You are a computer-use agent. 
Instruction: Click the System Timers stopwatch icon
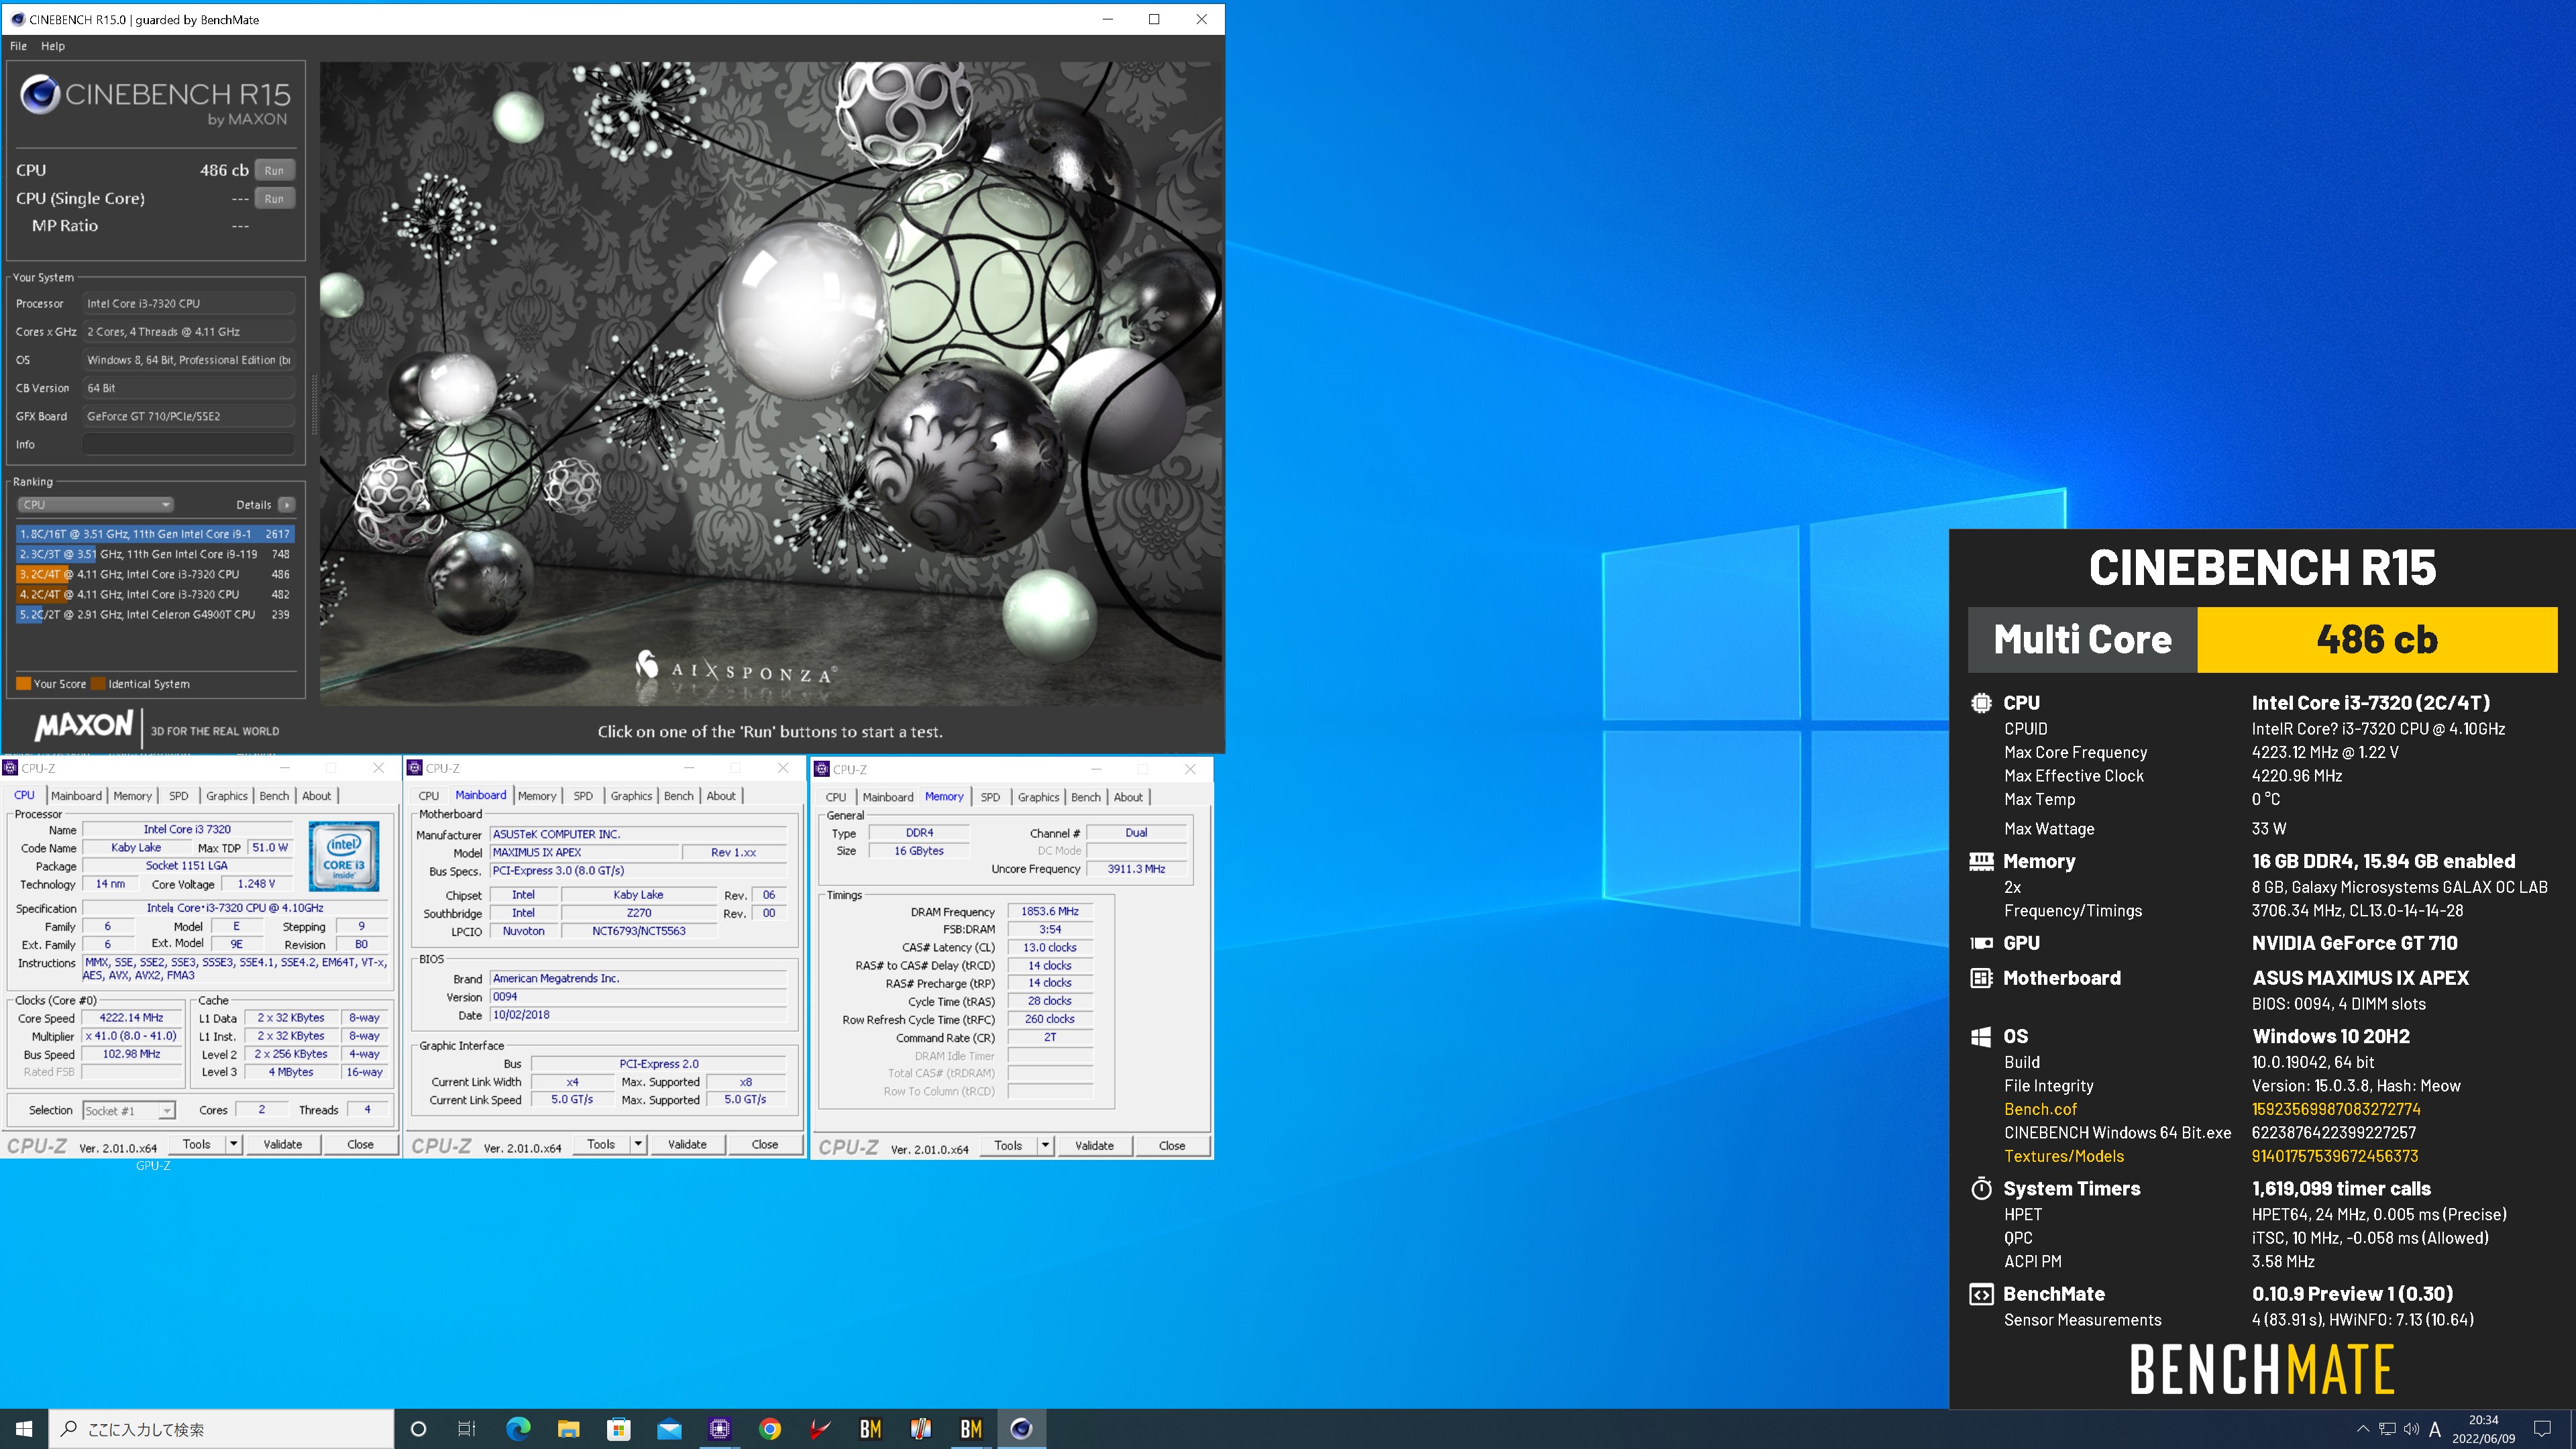point(1980,1188)
